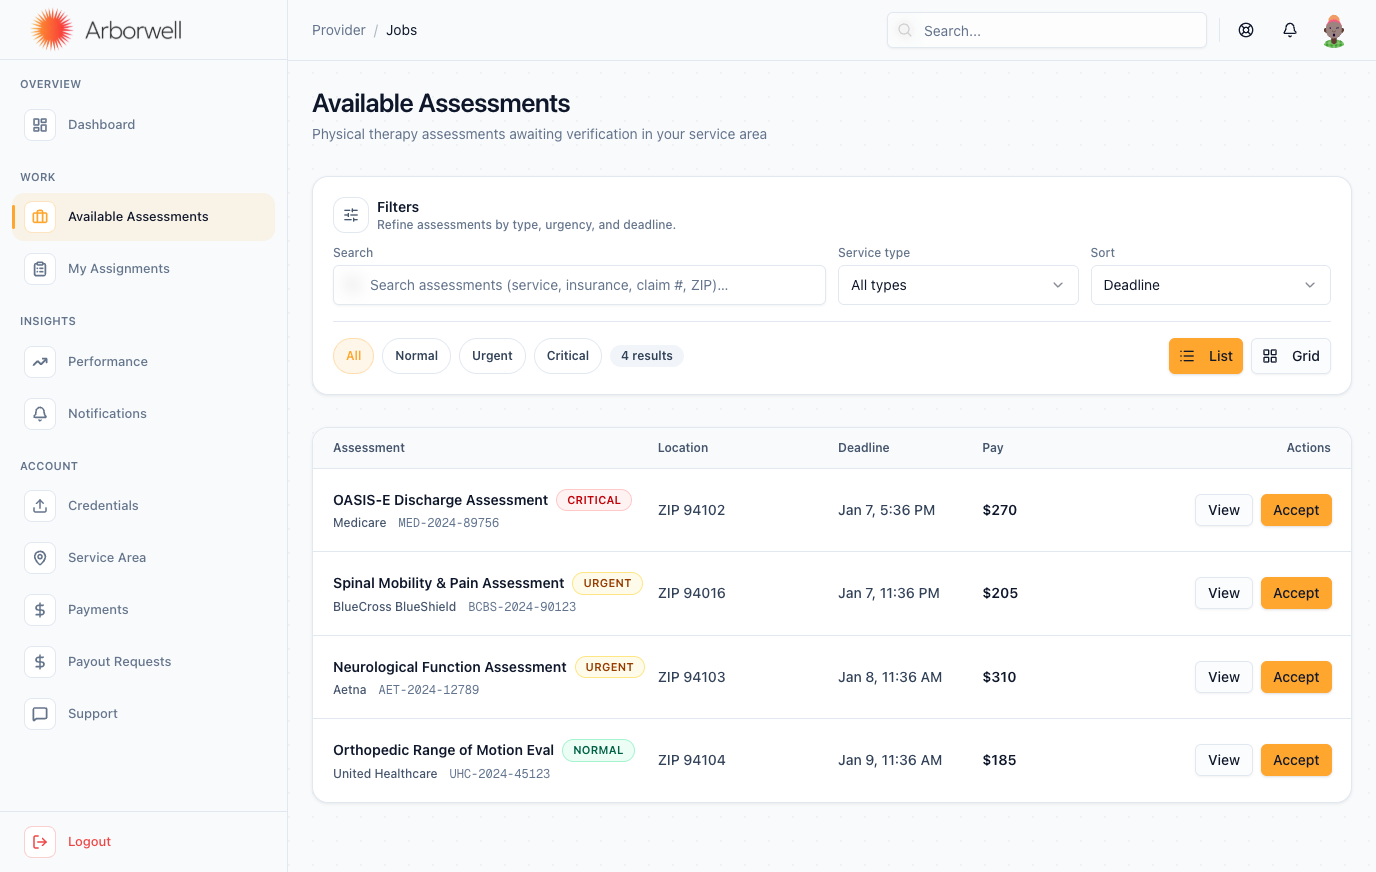The height and width of the screenshot is (872, 1376).
Task: Open the Performance trend icon in the sidebar
Action: [x=40, y=362]
